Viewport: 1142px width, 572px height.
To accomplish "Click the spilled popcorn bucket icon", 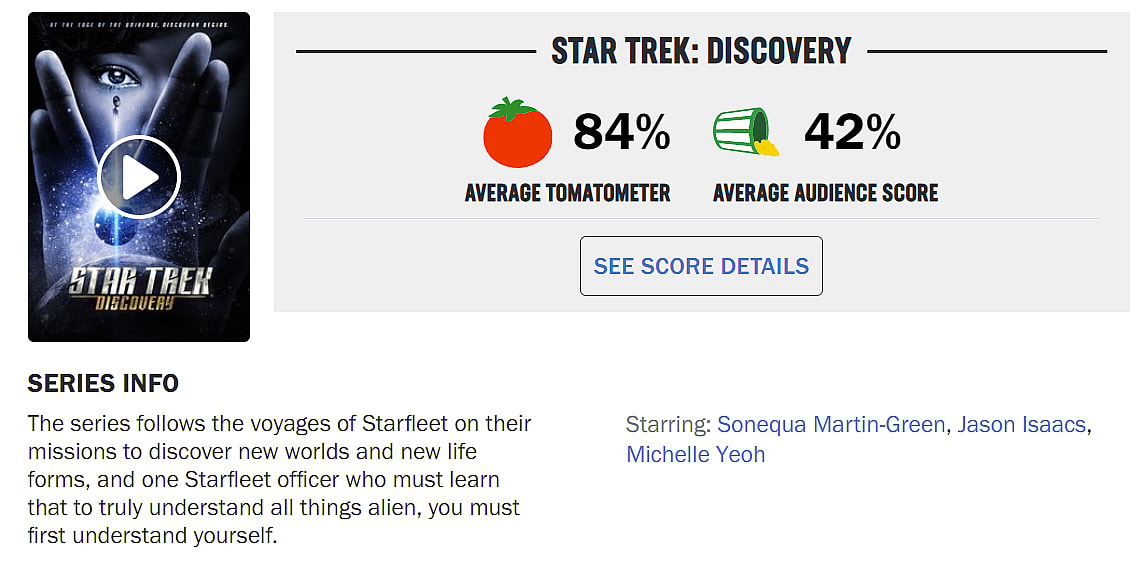I will (x=746, y=132).
